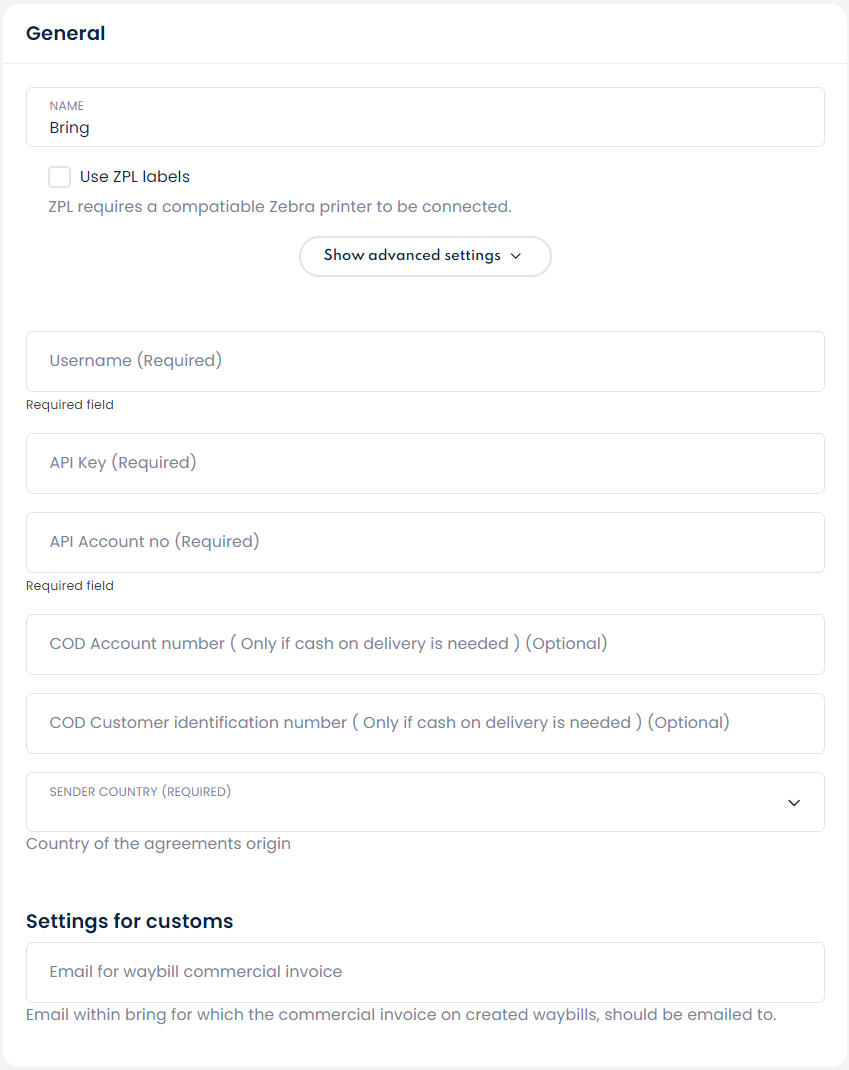This screenshot has height=1070, width=849.
Task: Click the Settings for customs heading
Action: (129, 921)
